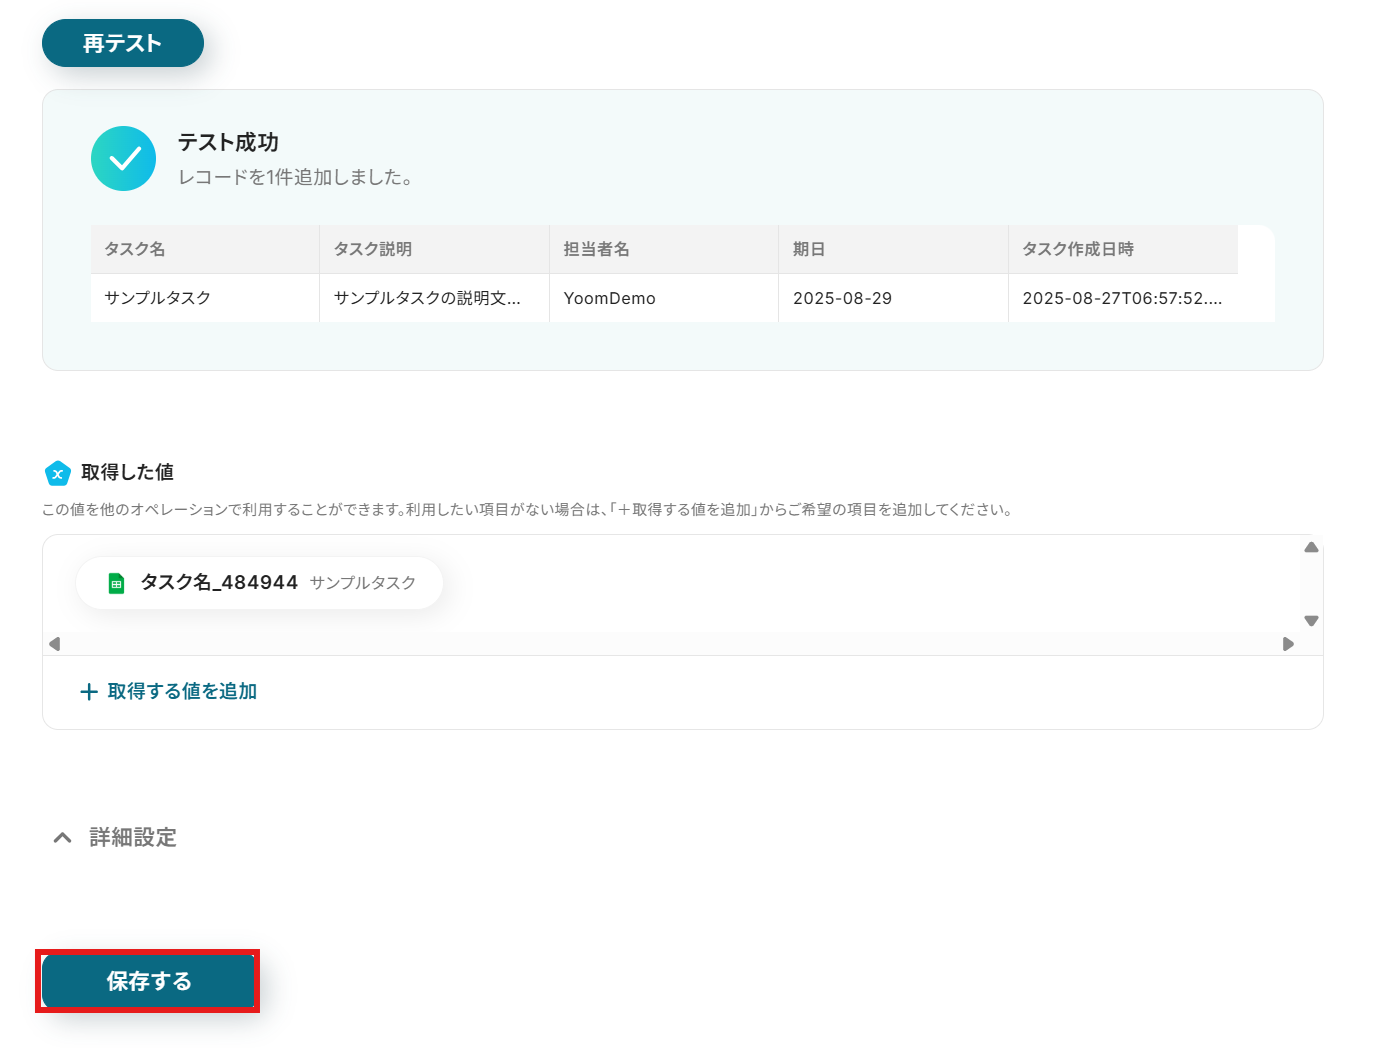Click the scroll up arrow in values box
Image resolution: width=1381 pixels, height=1048 pixels.
coord(1311,547)
